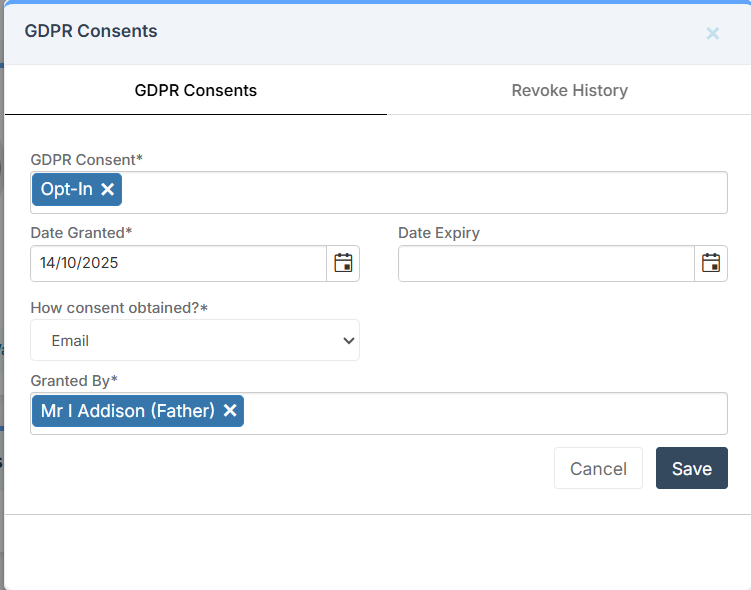
Task: Open the Date Expiry calendar picker
Action: [711, 263]
